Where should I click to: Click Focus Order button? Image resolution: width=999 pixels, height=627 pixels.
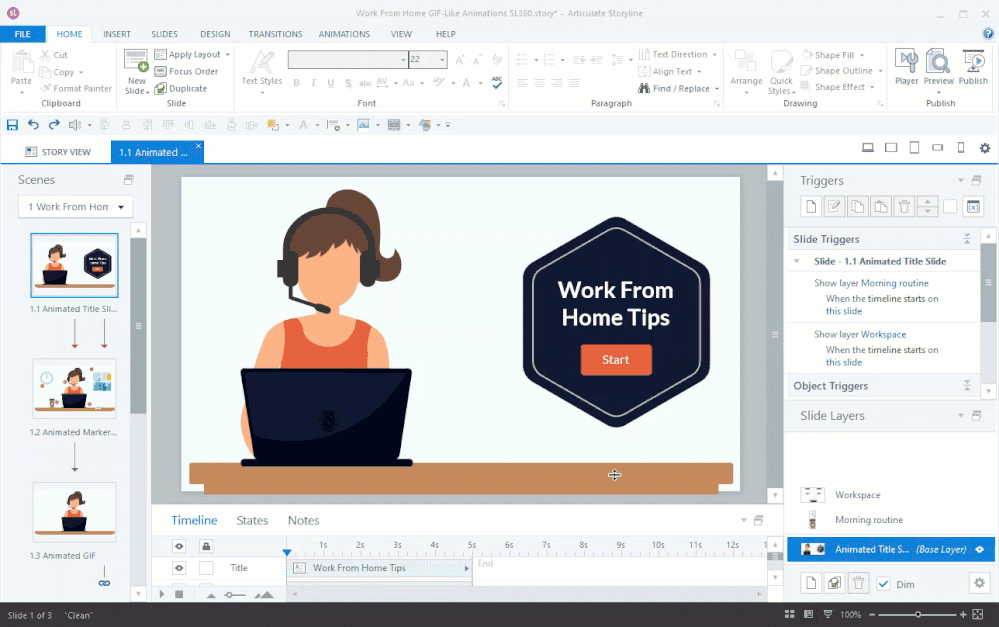click(187, 72)
